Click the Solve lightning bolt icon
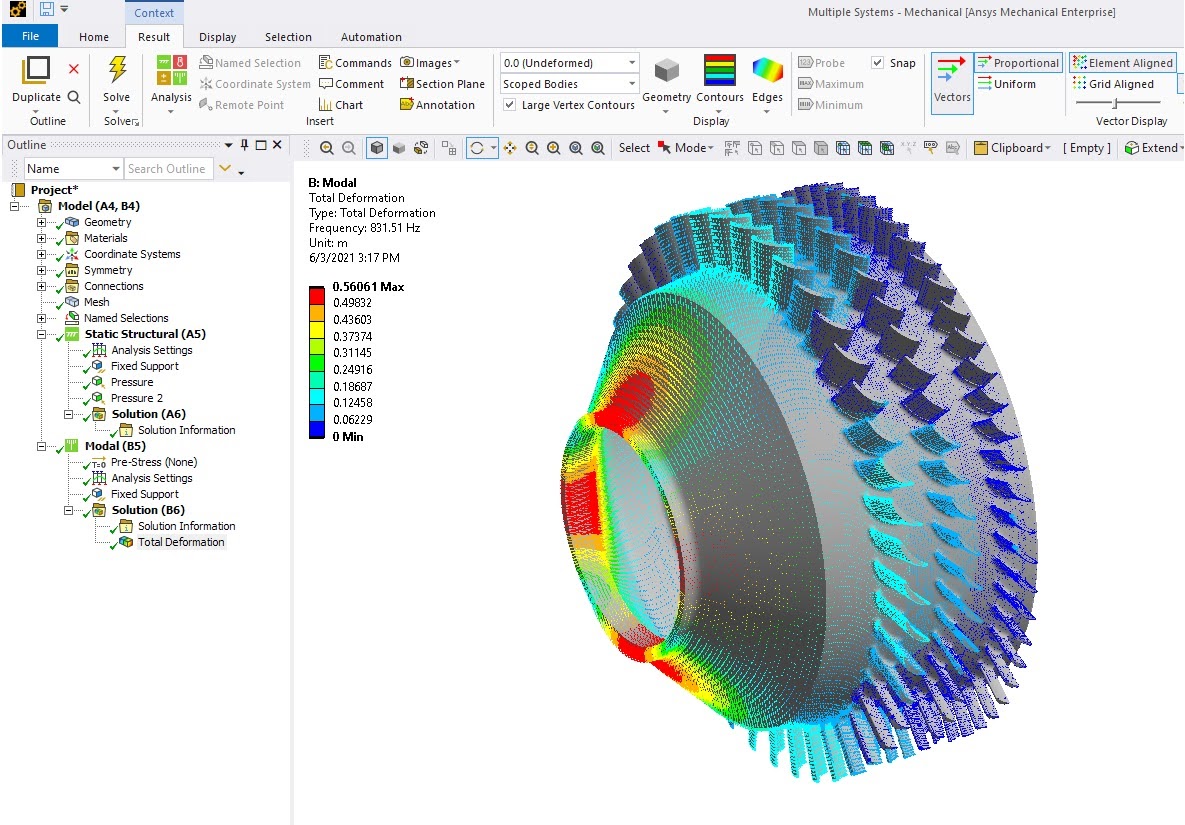The width and height of the screenshot is (1185, 825). pos(117,70)
